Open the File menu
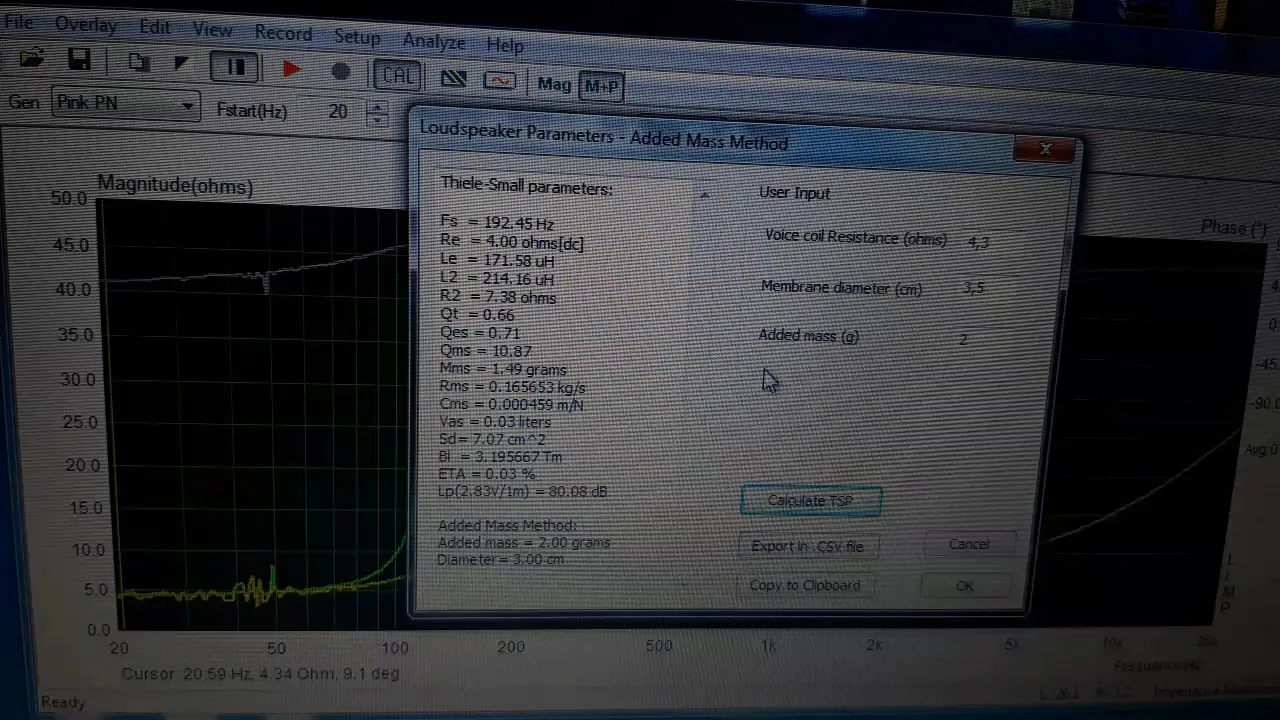This screenshot has height=720, width=1280. coord(18,21)
